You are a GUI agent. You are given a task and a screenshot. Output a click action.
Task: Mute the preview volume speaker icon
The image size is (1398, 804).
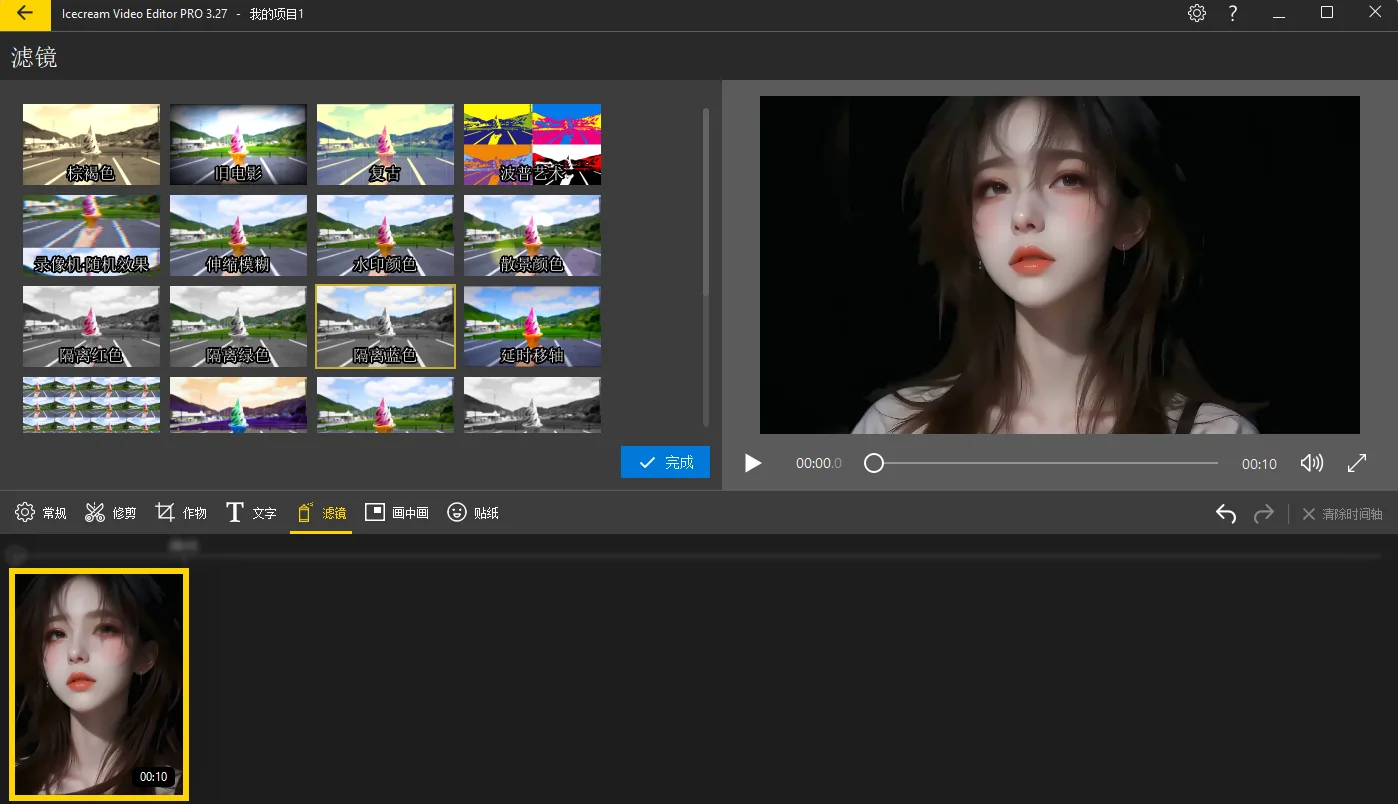coord(1311,463)
